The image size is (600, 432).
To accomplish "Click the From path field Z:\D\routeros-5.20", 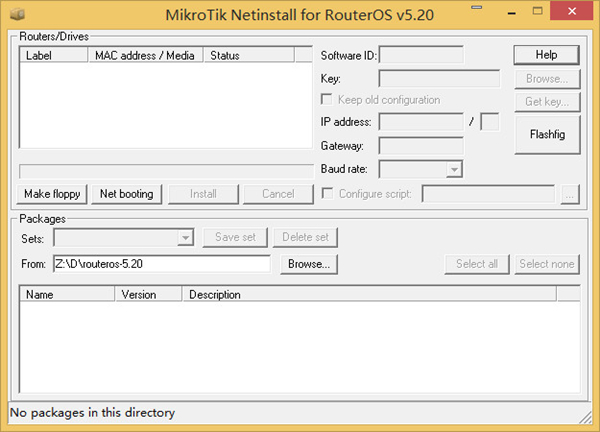I will pos(161,264).
